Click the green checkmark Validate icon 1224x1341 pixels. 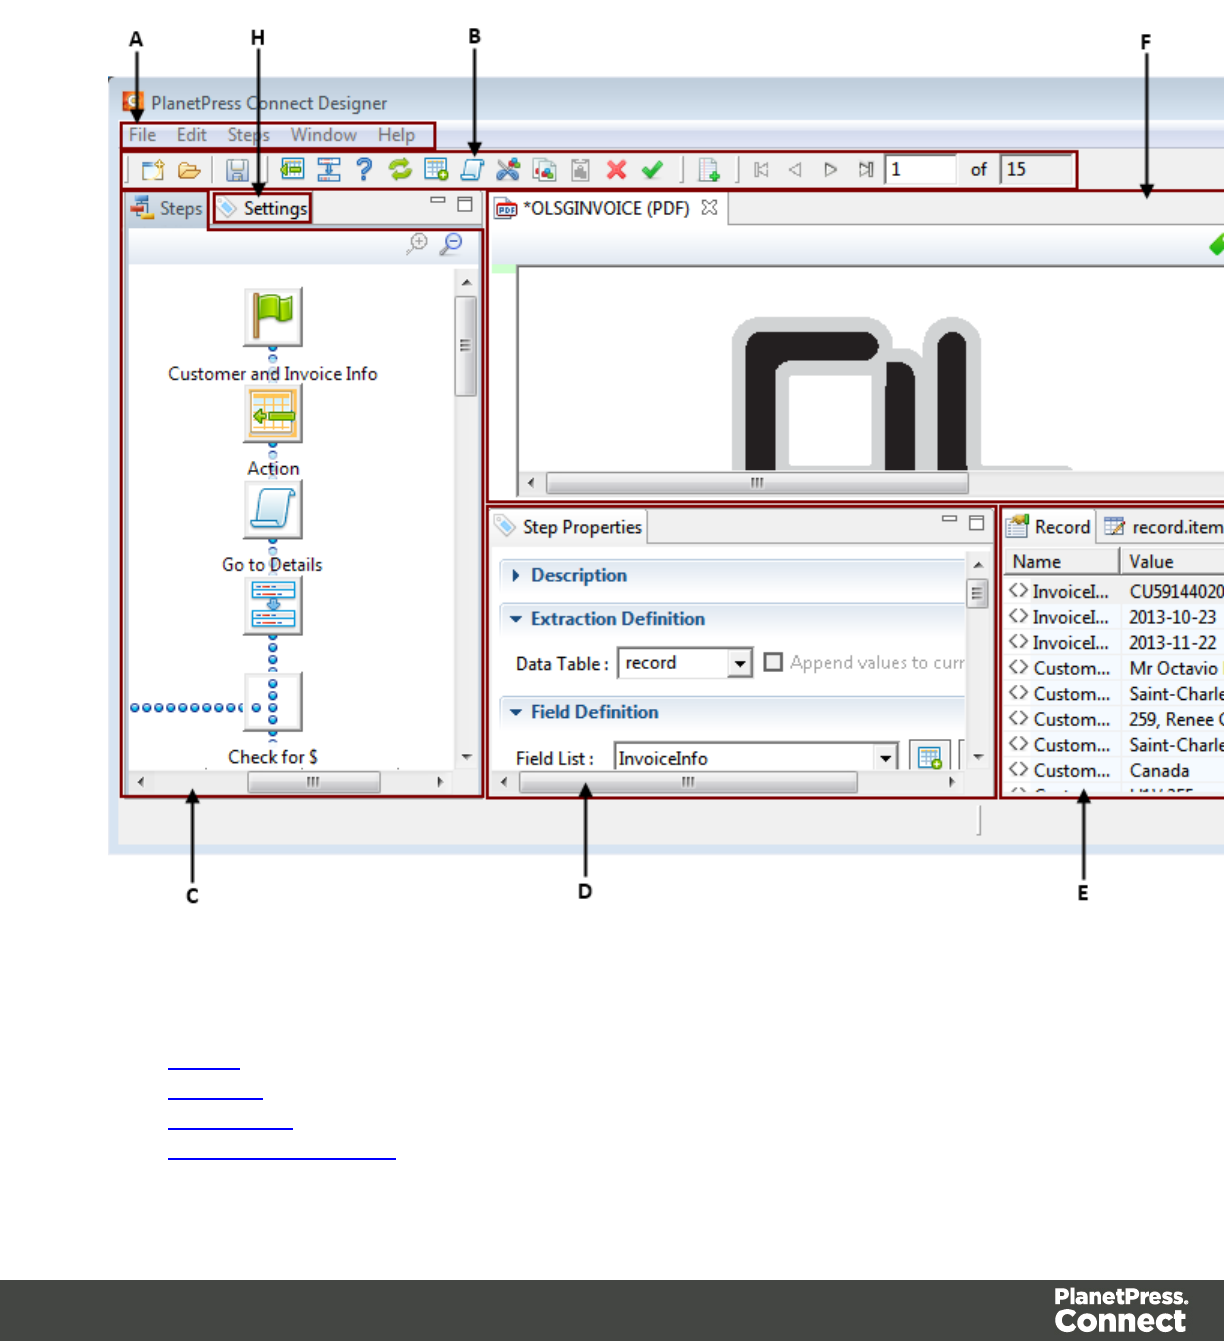point(653,169)
